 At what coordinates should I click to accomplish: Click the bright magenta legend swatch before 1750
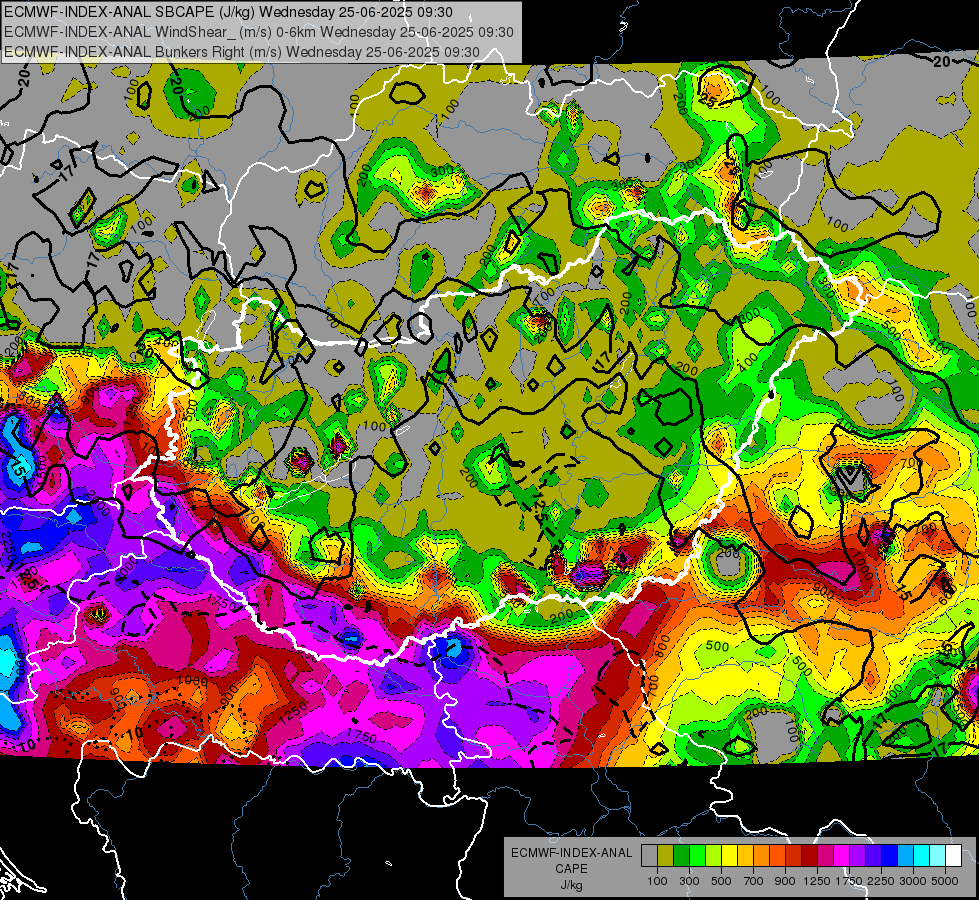coord(842,856)
